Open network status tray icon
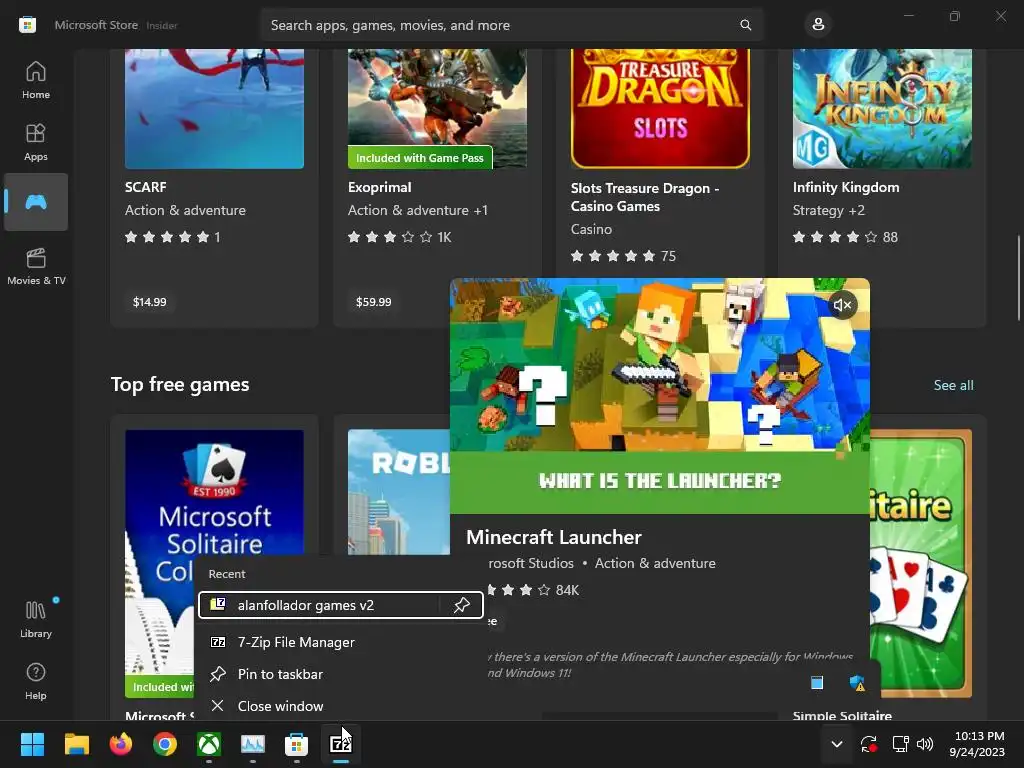The height and width of the screenshot is (768, 1024). click(901, 744)
